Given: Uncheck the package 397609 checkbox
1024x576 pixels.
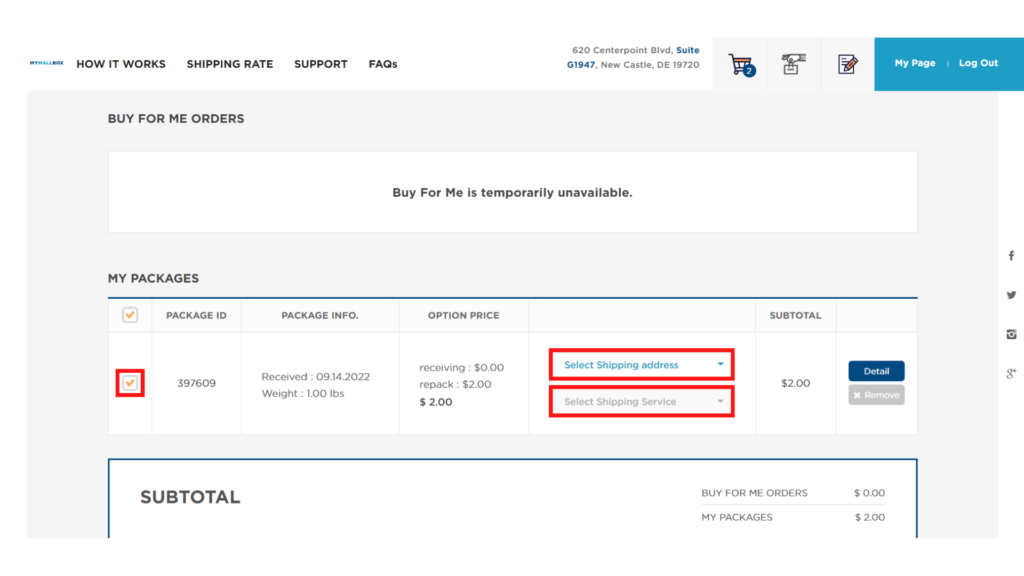Looking at the screenshot, I should tap(130, 383).
